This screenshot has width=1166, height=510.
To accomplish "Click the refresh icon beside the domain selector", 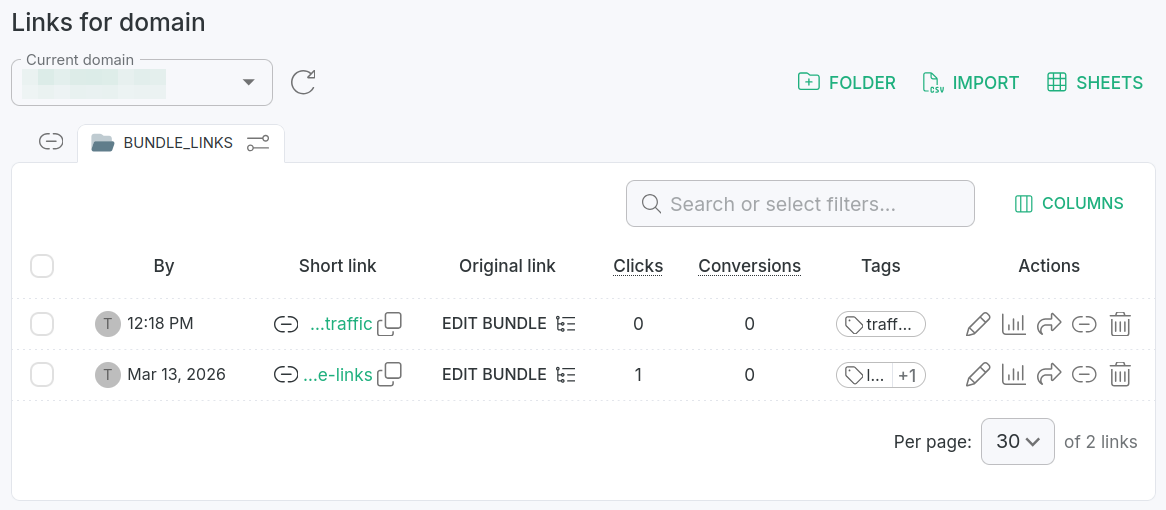I will point(303,82).
